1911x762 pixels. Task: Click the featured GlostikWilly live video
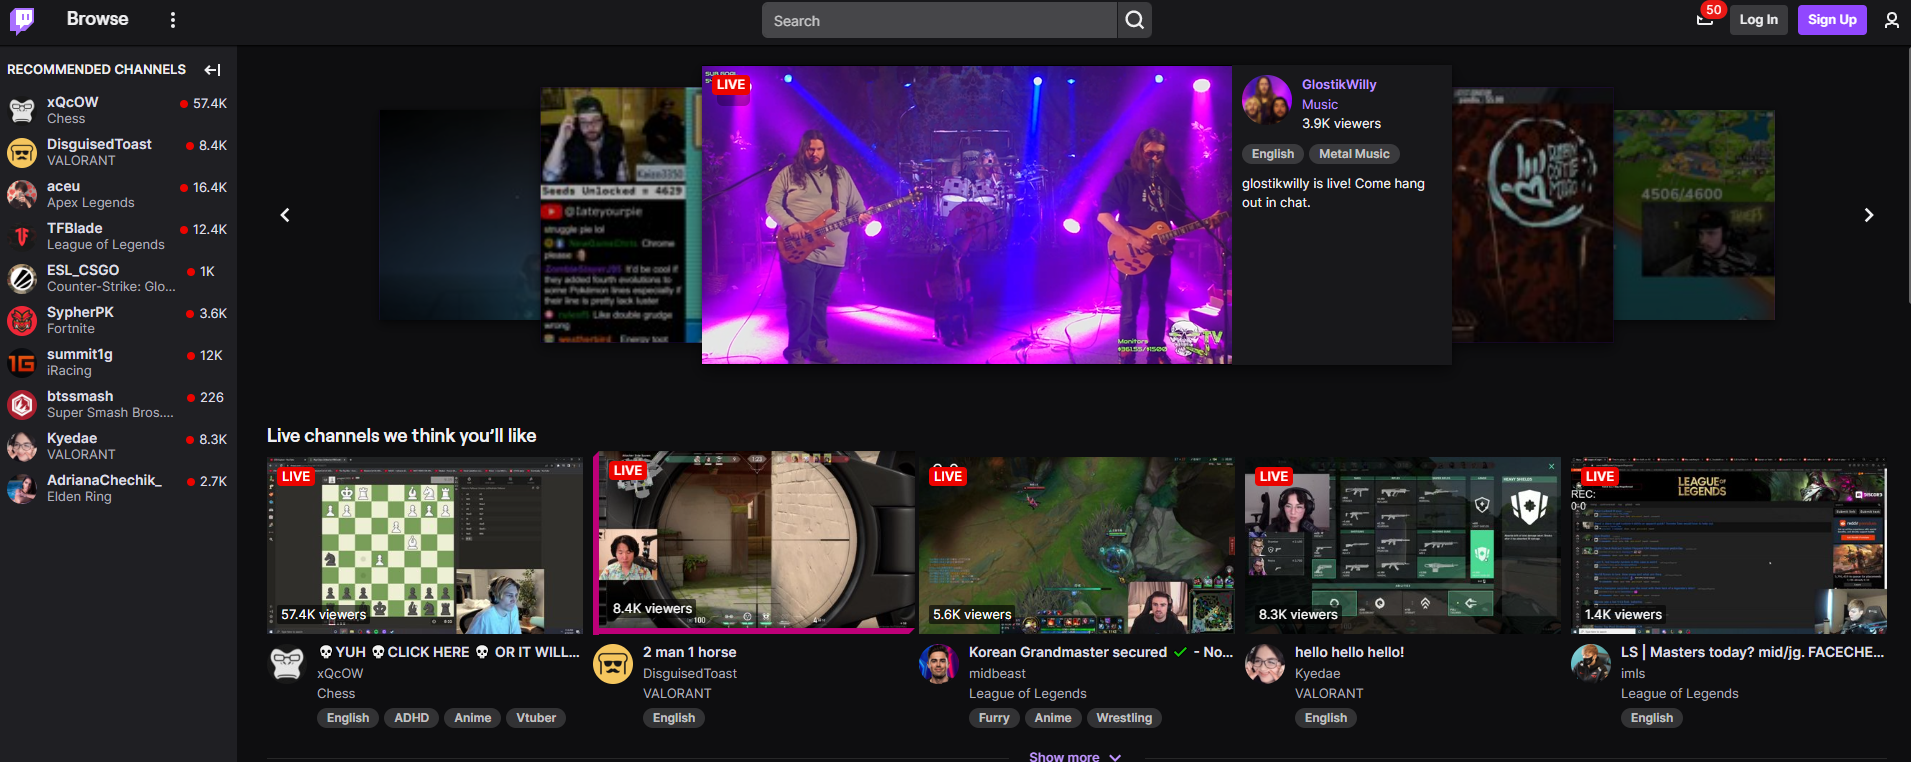[966, 215]
